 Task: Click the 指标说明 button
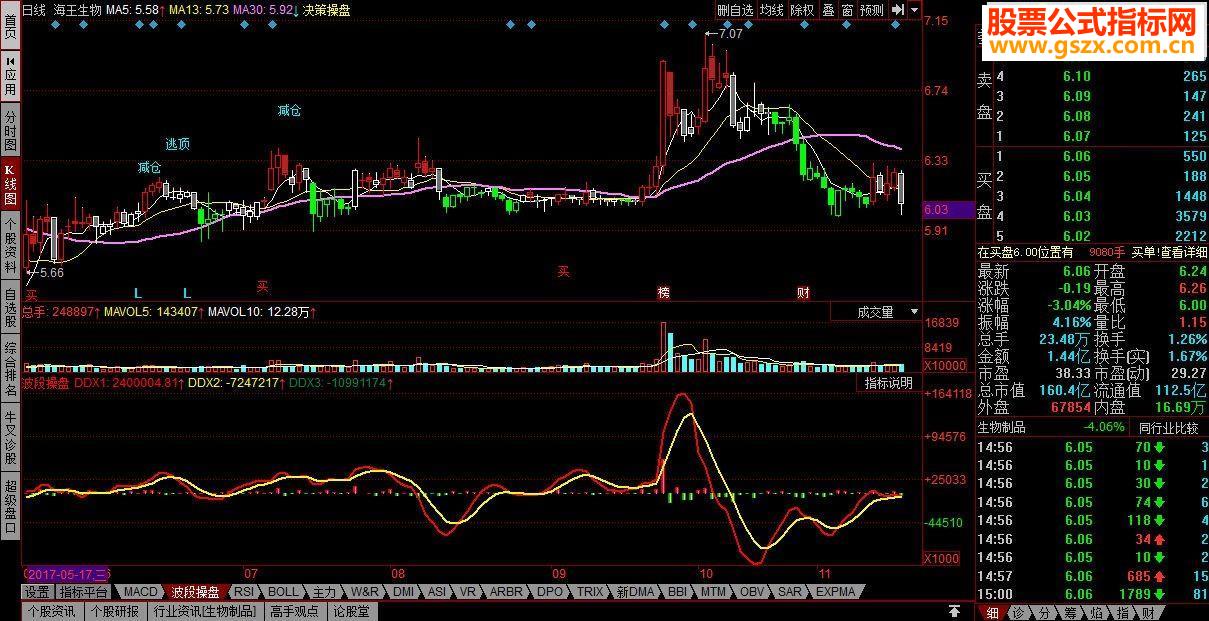coord(889,383)
